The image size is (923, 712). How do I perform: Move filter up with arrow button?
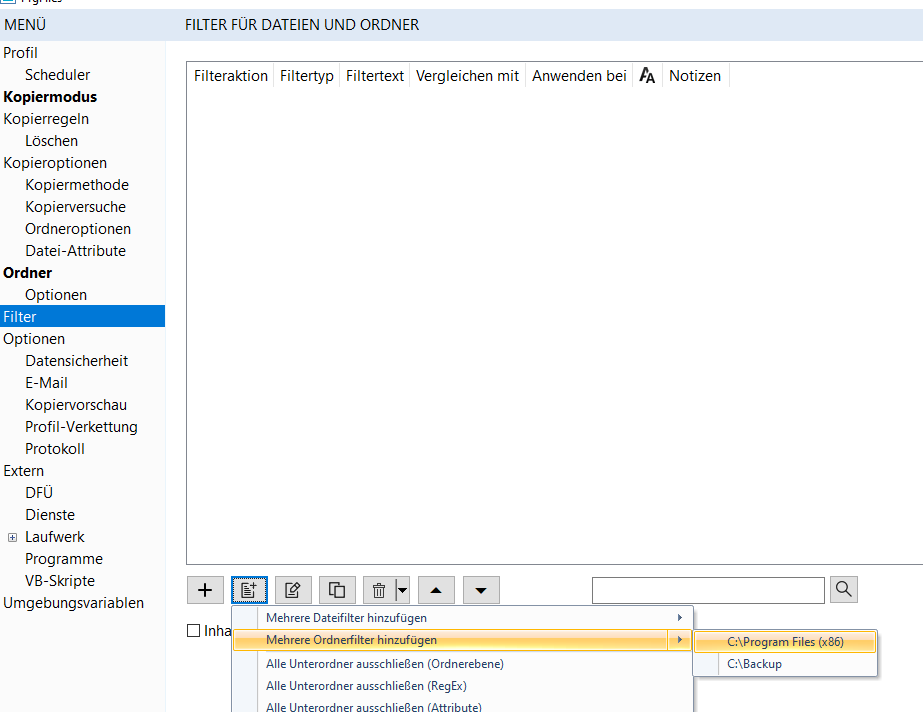pyautogui.click(x=435, y=590)
